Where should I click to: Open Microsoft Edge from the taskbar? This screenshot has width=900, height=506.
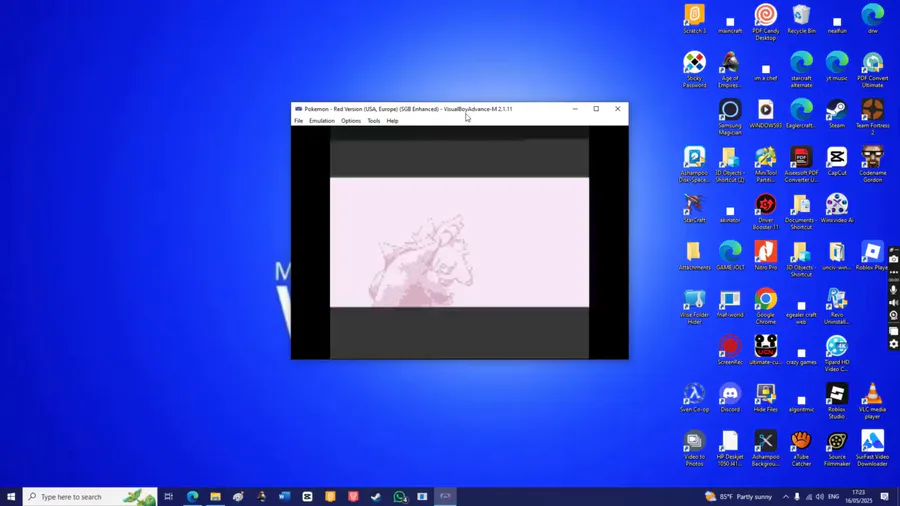pos(192,497)
